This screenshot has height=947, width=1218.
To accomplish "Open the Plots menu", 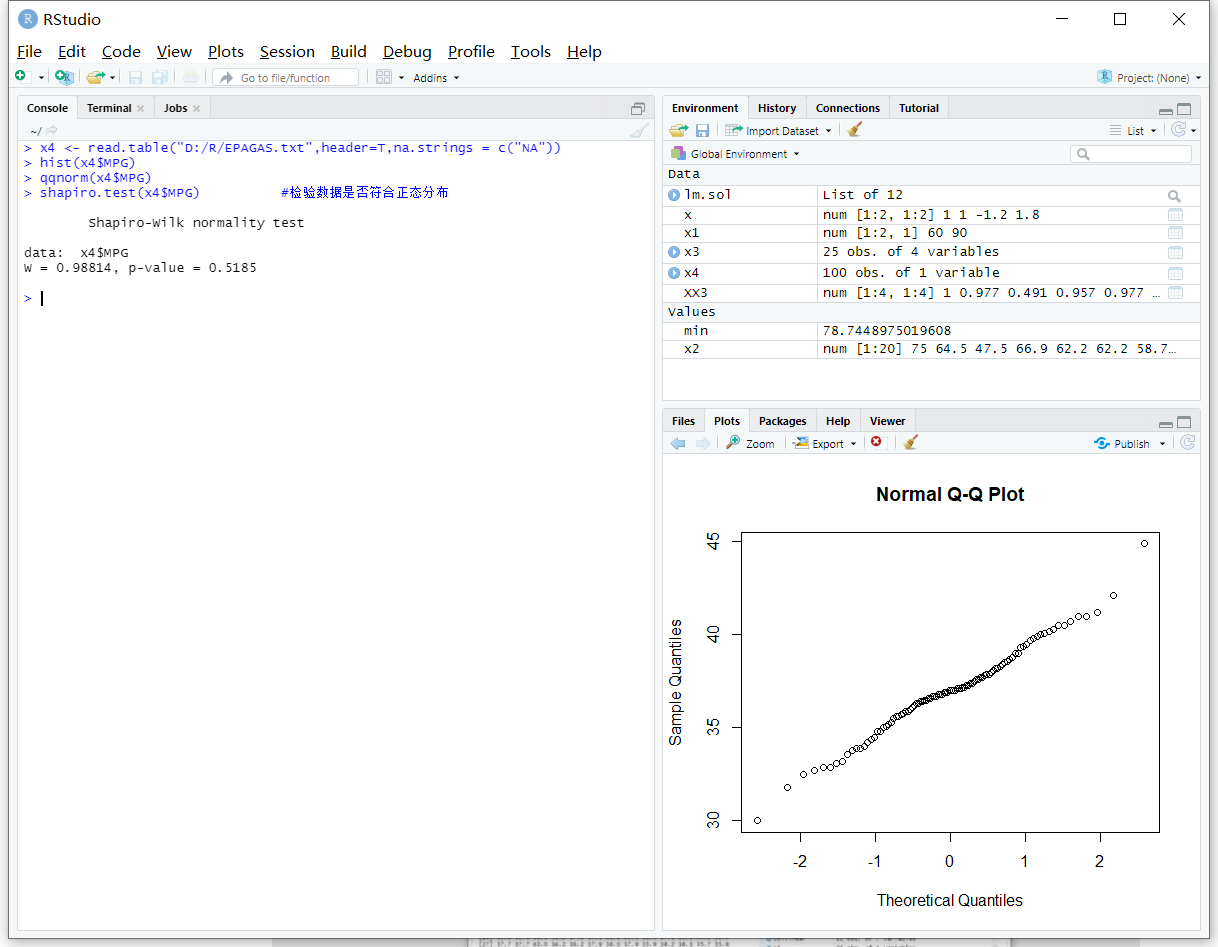I will point(226,51).
